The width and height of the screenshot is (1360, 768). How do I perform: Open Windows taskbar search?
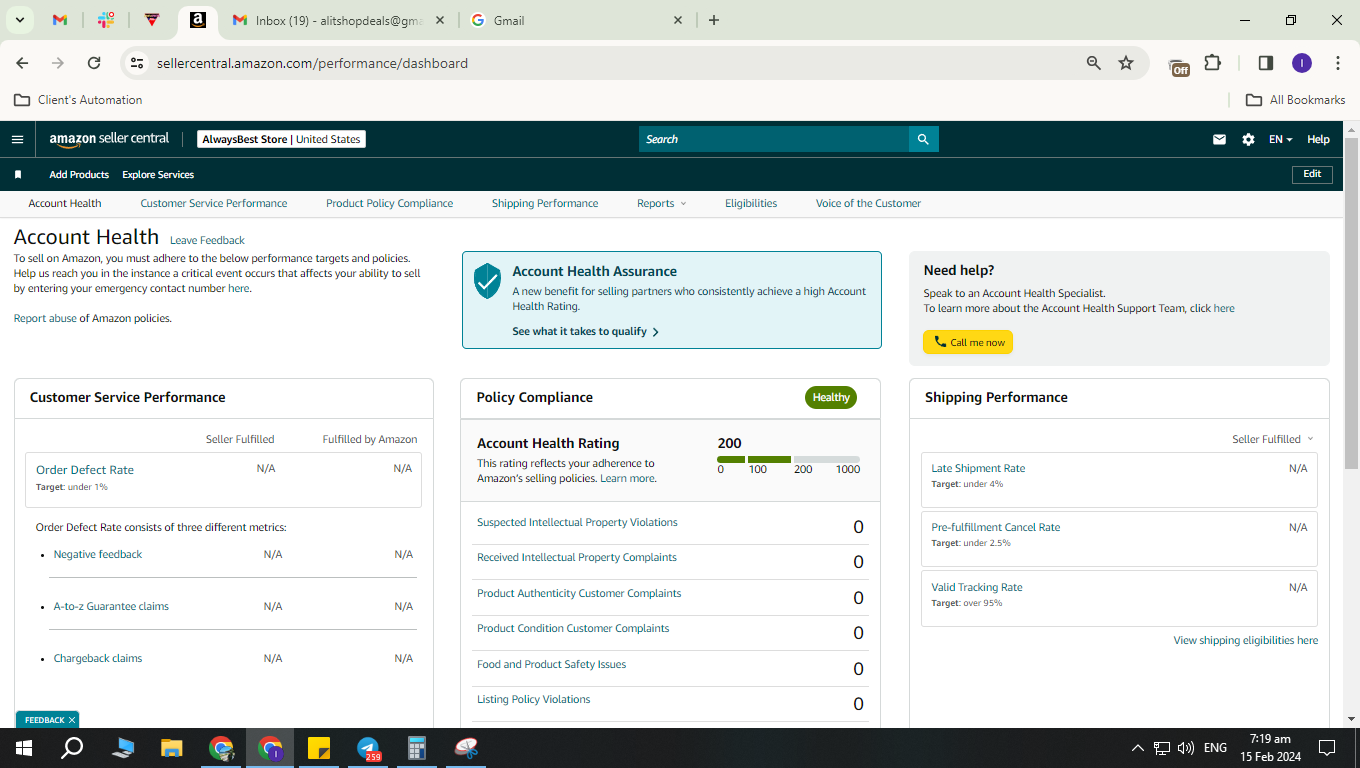72,748
